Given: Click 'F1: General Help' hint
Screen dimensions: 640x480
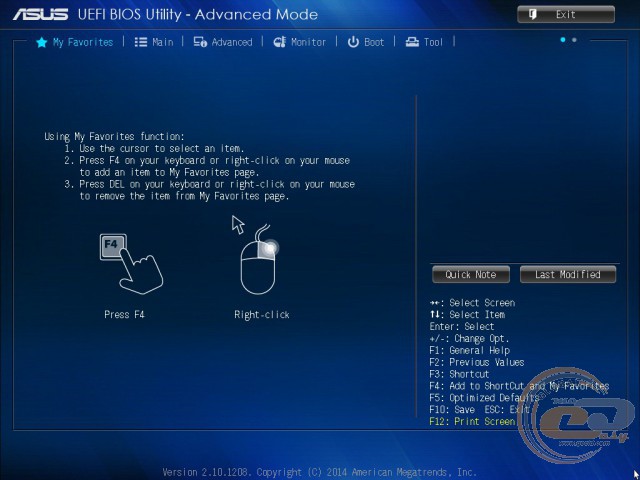Looking at the screenshot, I should coord(469,350).
